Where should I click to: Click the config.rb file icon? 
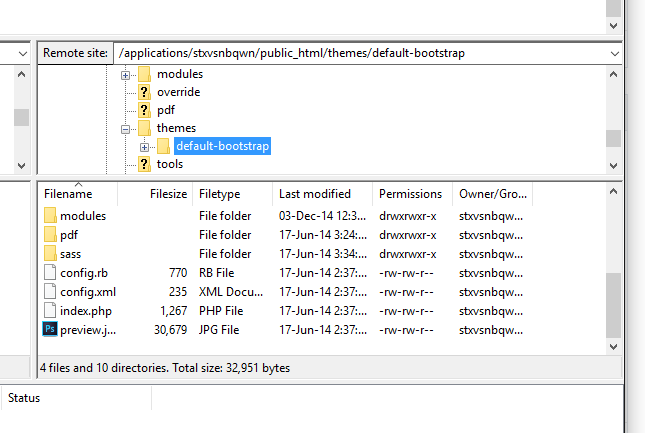[50, 273]
